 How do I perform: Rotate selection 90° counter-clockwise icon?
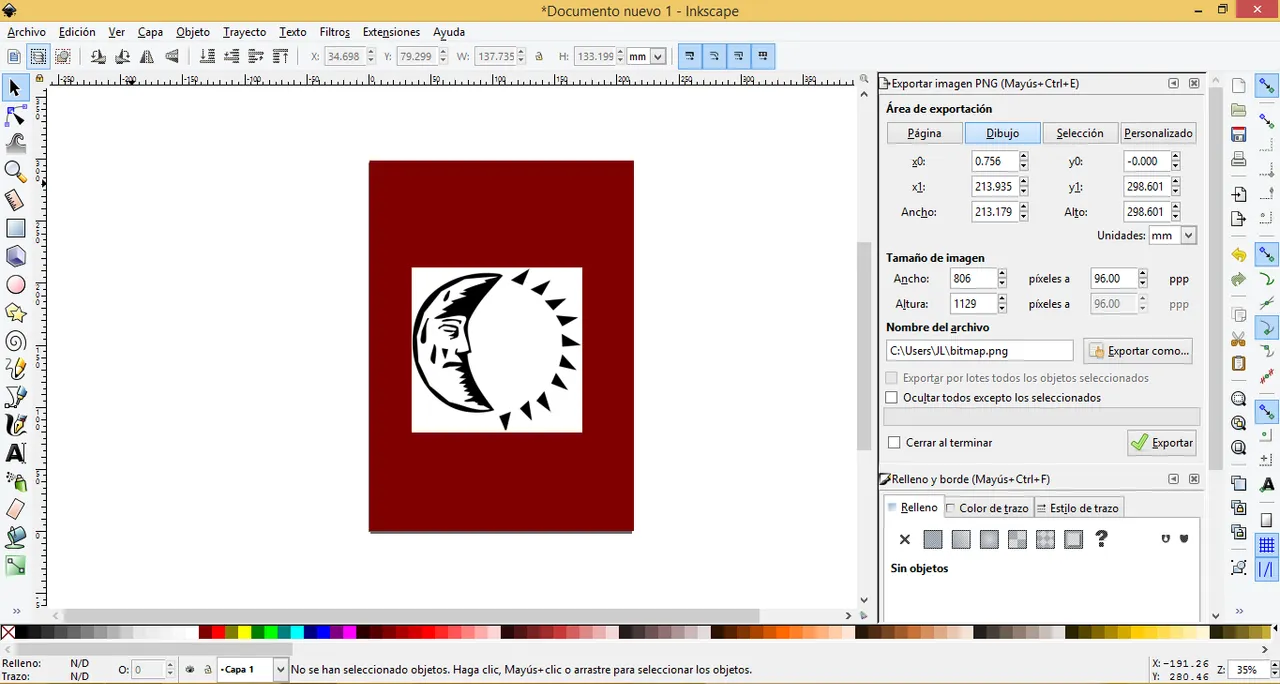pyautogui.click(x=98, y=57)
